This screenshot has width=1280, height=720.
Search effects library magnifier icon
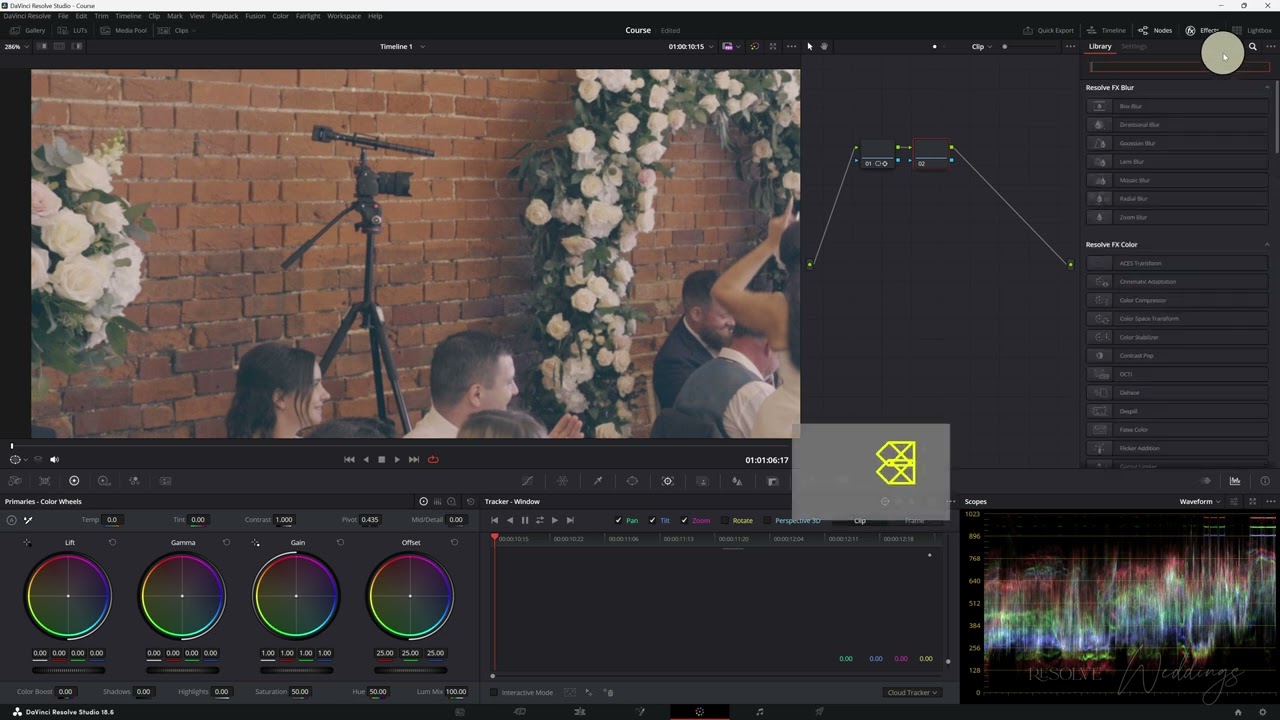pos(1252,47)
